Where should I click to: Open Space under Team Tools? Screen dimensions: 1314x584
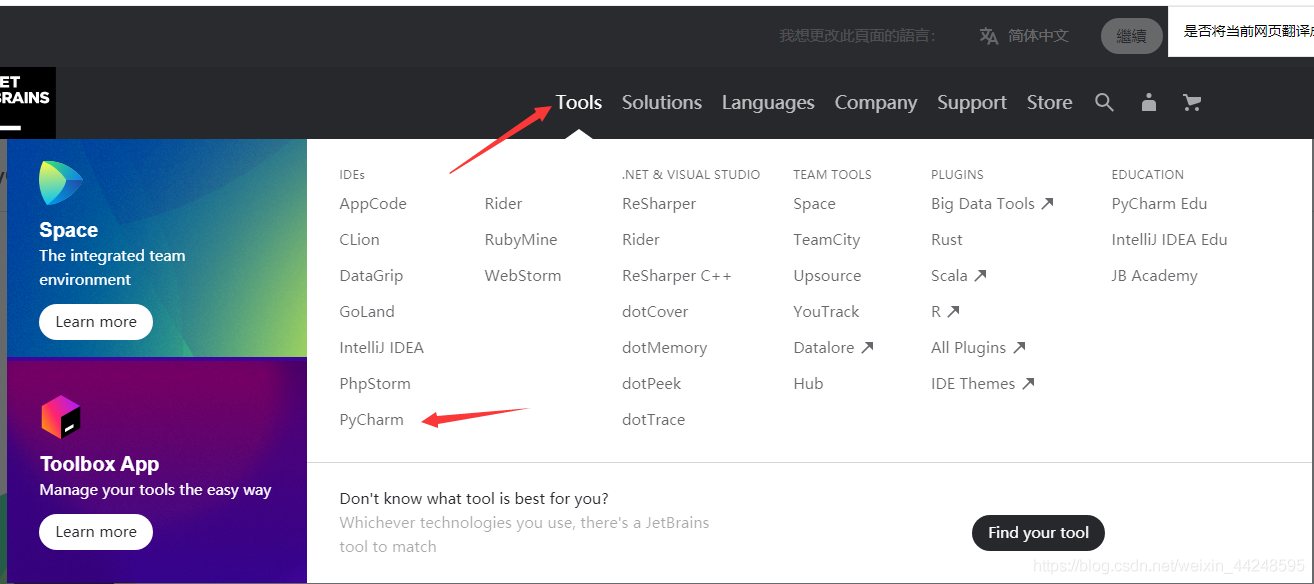click(814, 204)
